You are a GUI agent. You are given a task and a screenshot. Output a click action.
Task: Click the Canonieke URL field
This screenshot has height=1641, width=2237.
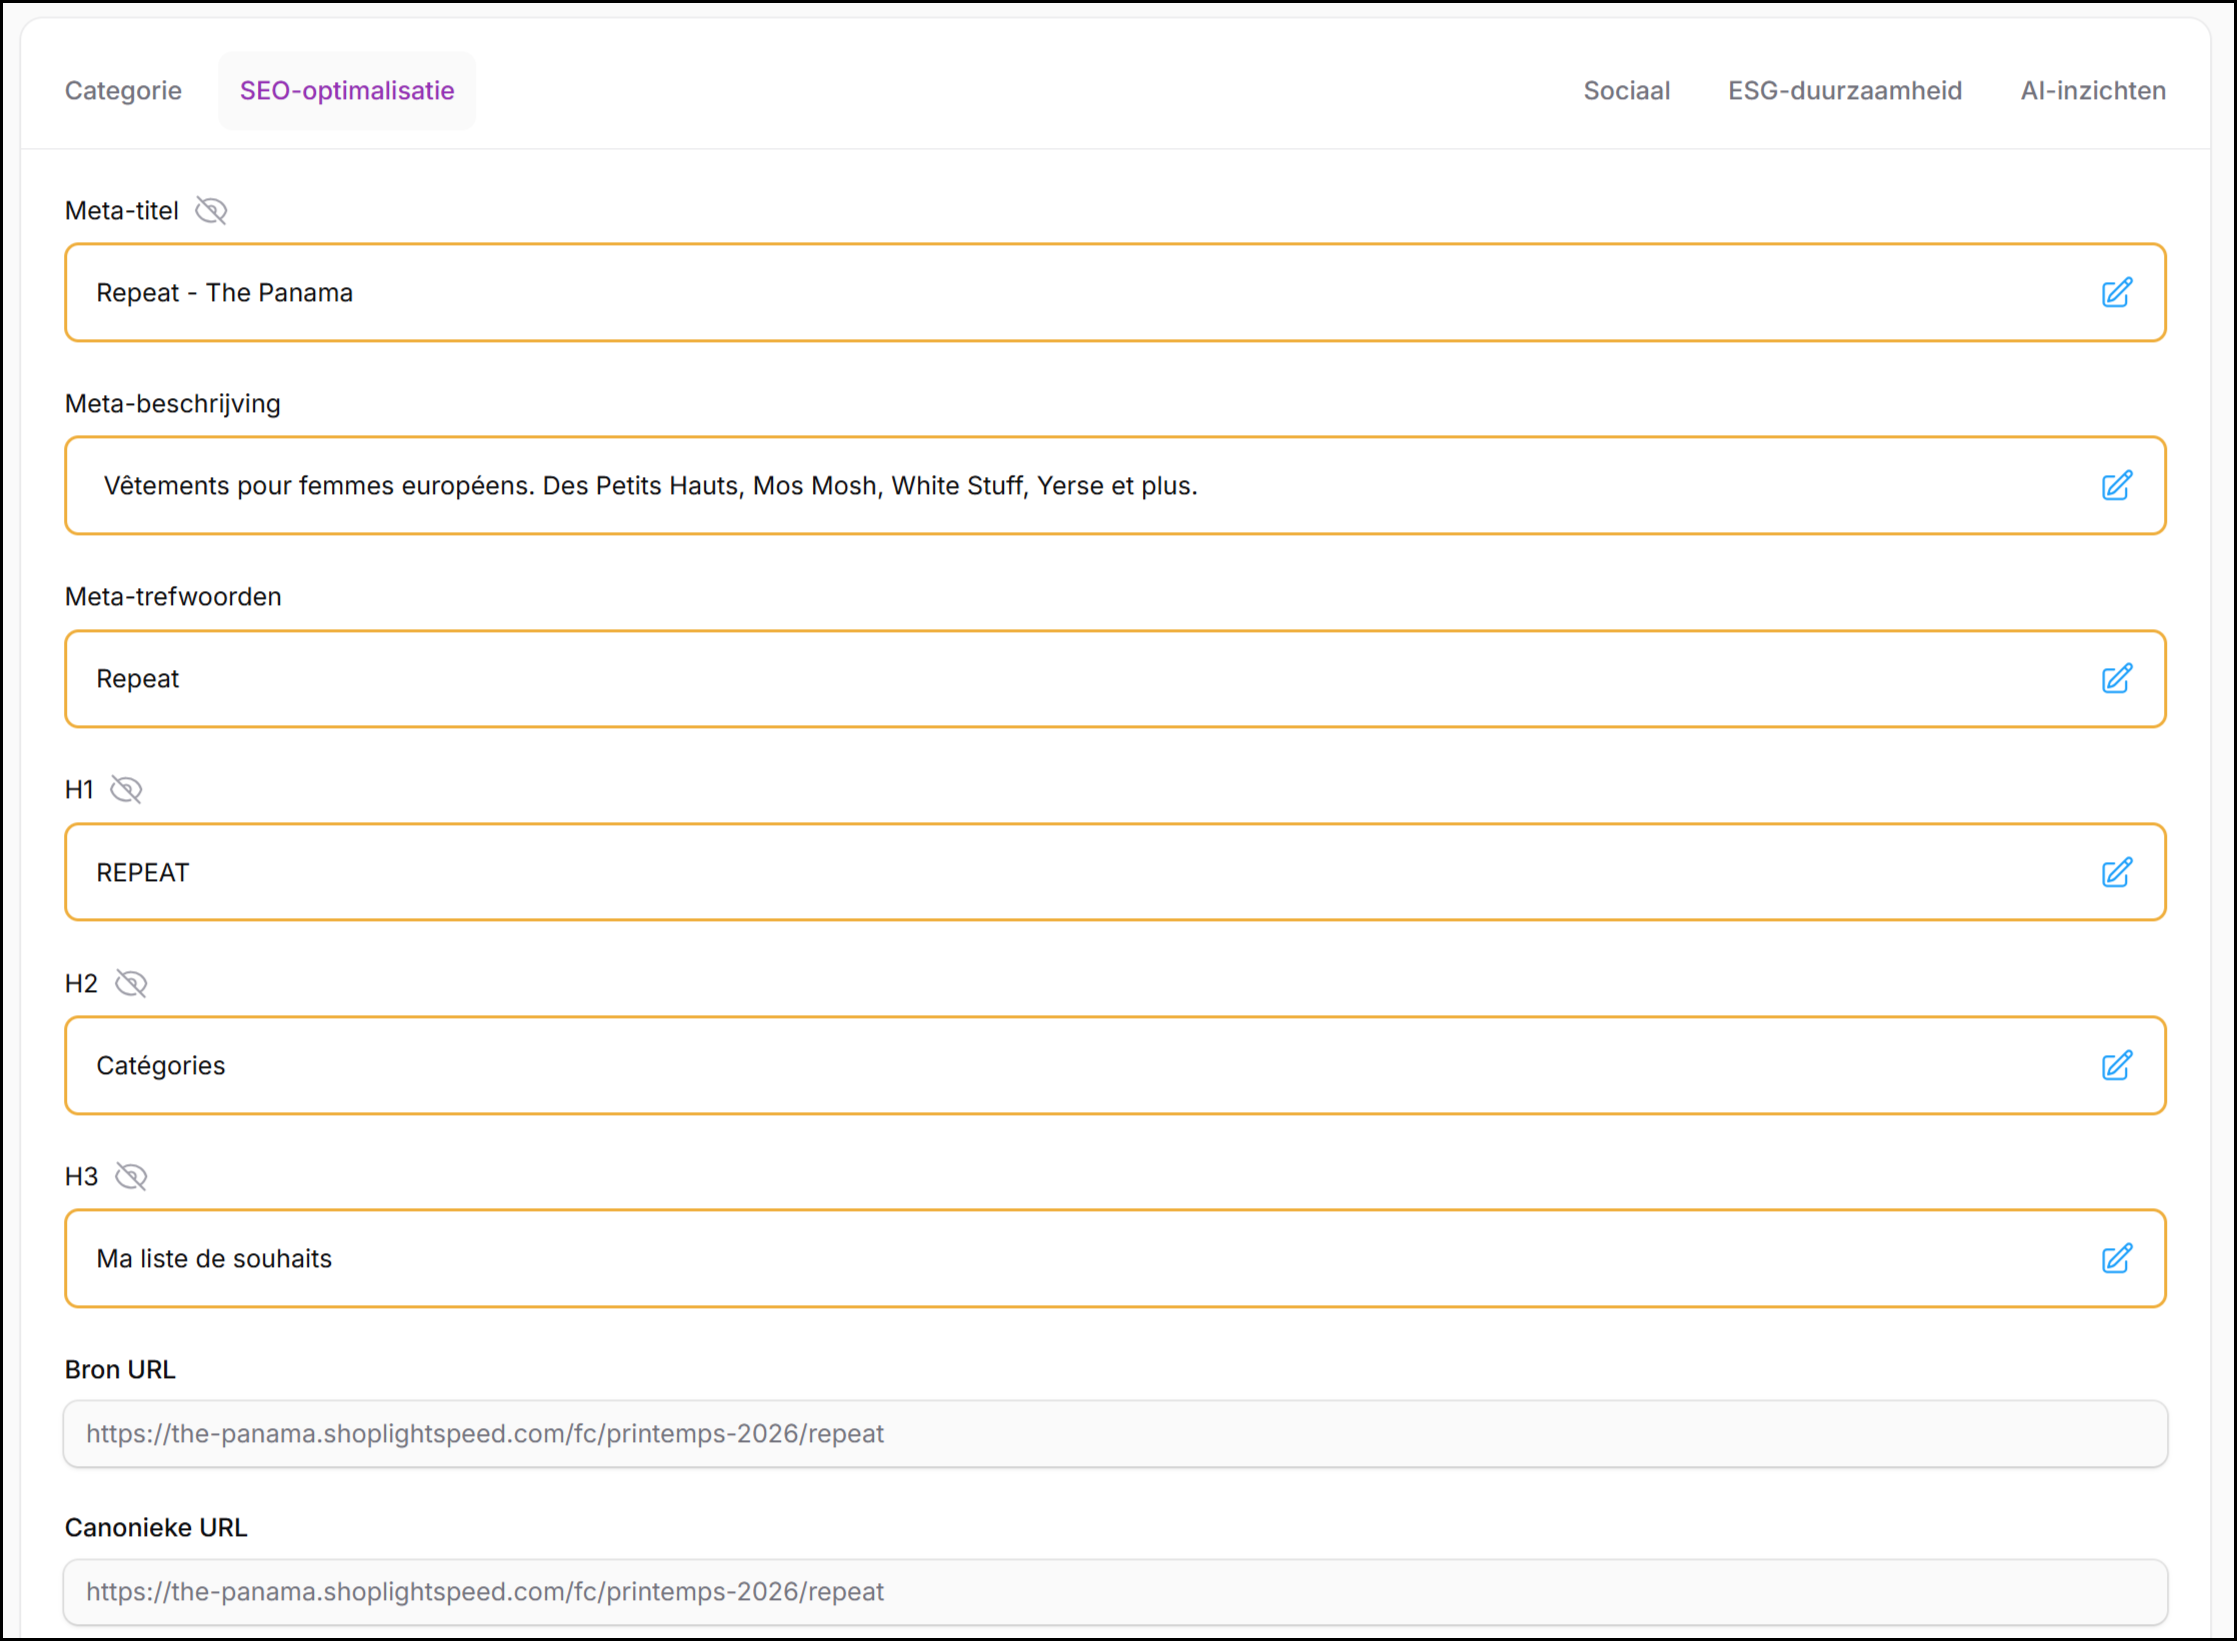tap(1115, 1592)
